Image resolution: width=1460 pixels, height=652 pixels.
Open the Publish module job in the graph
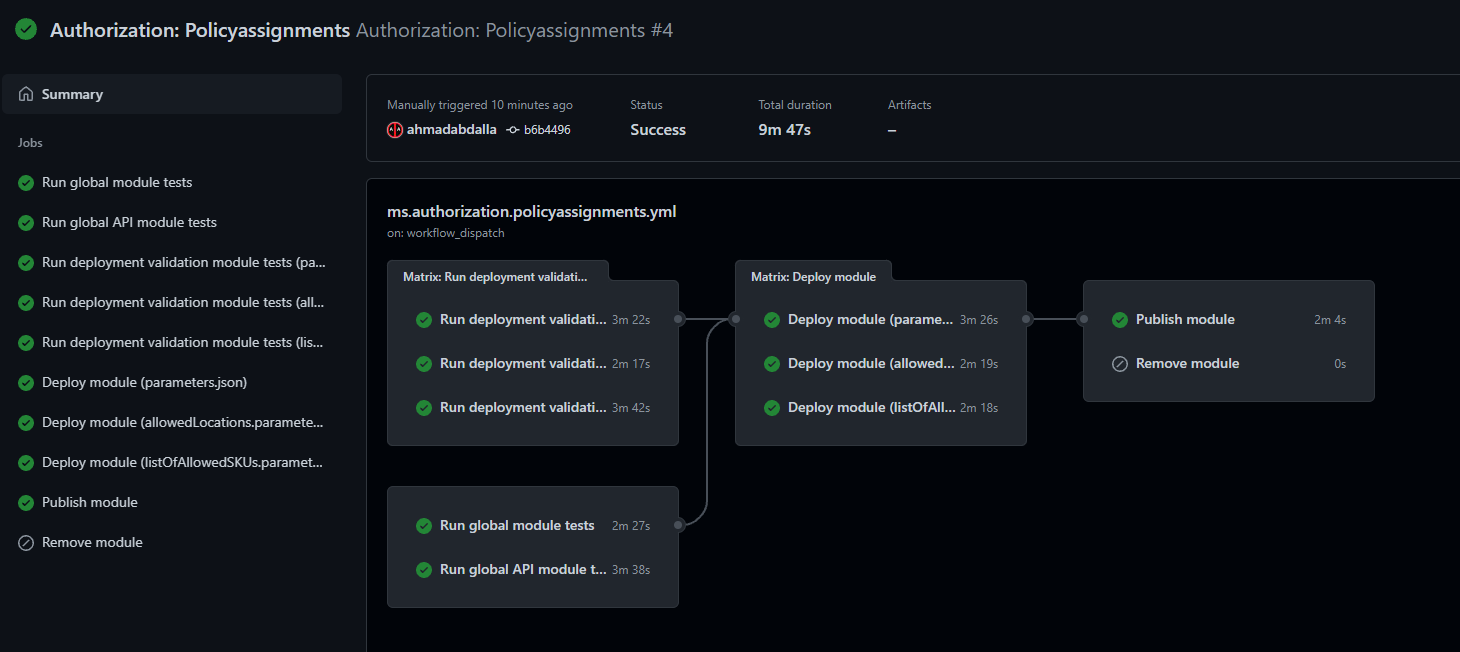click(x=1185, y=320)
